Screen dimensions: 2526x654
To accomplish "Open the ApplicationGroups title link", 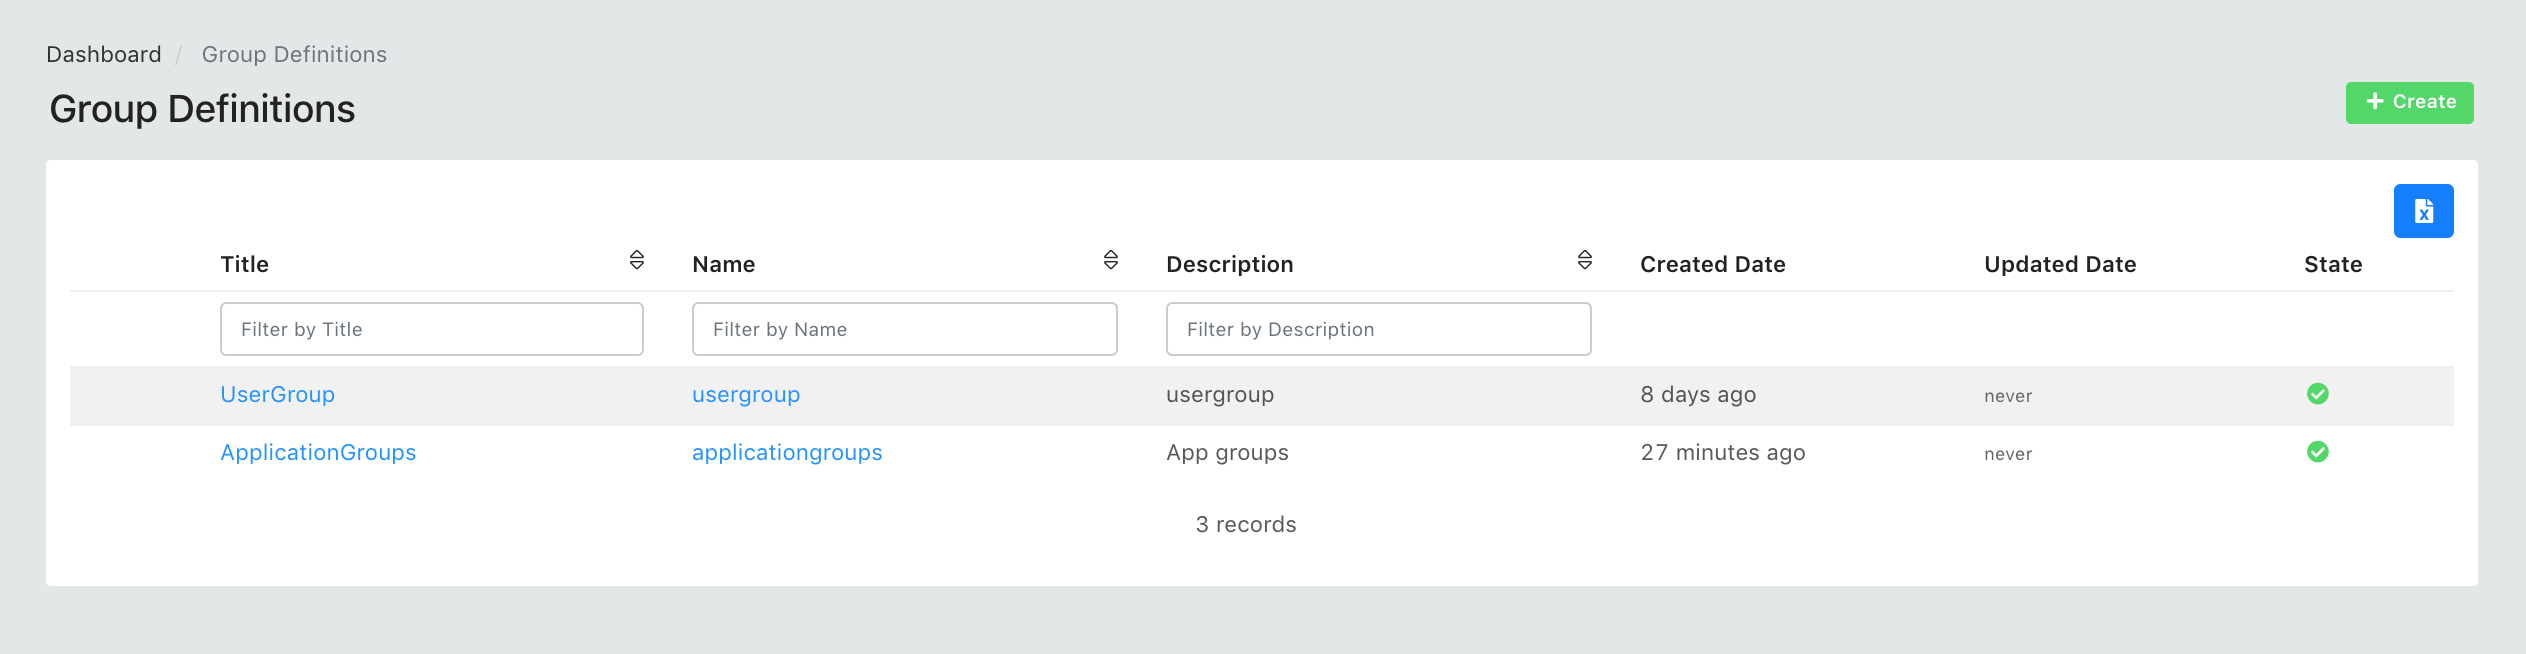I will 318,452.
